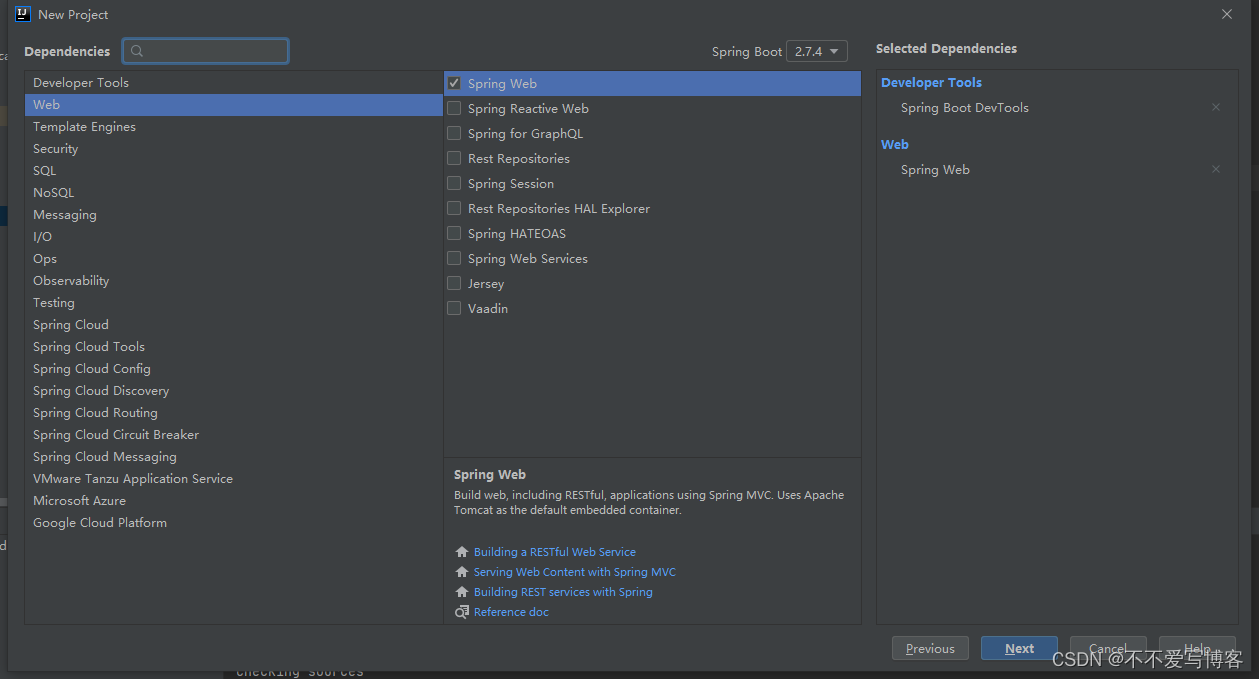The height and width of the screenshot is (679, 1259).
Task: Click home icon beside Building REST services link
Action: pyautogui.click(x=461, y=592)
